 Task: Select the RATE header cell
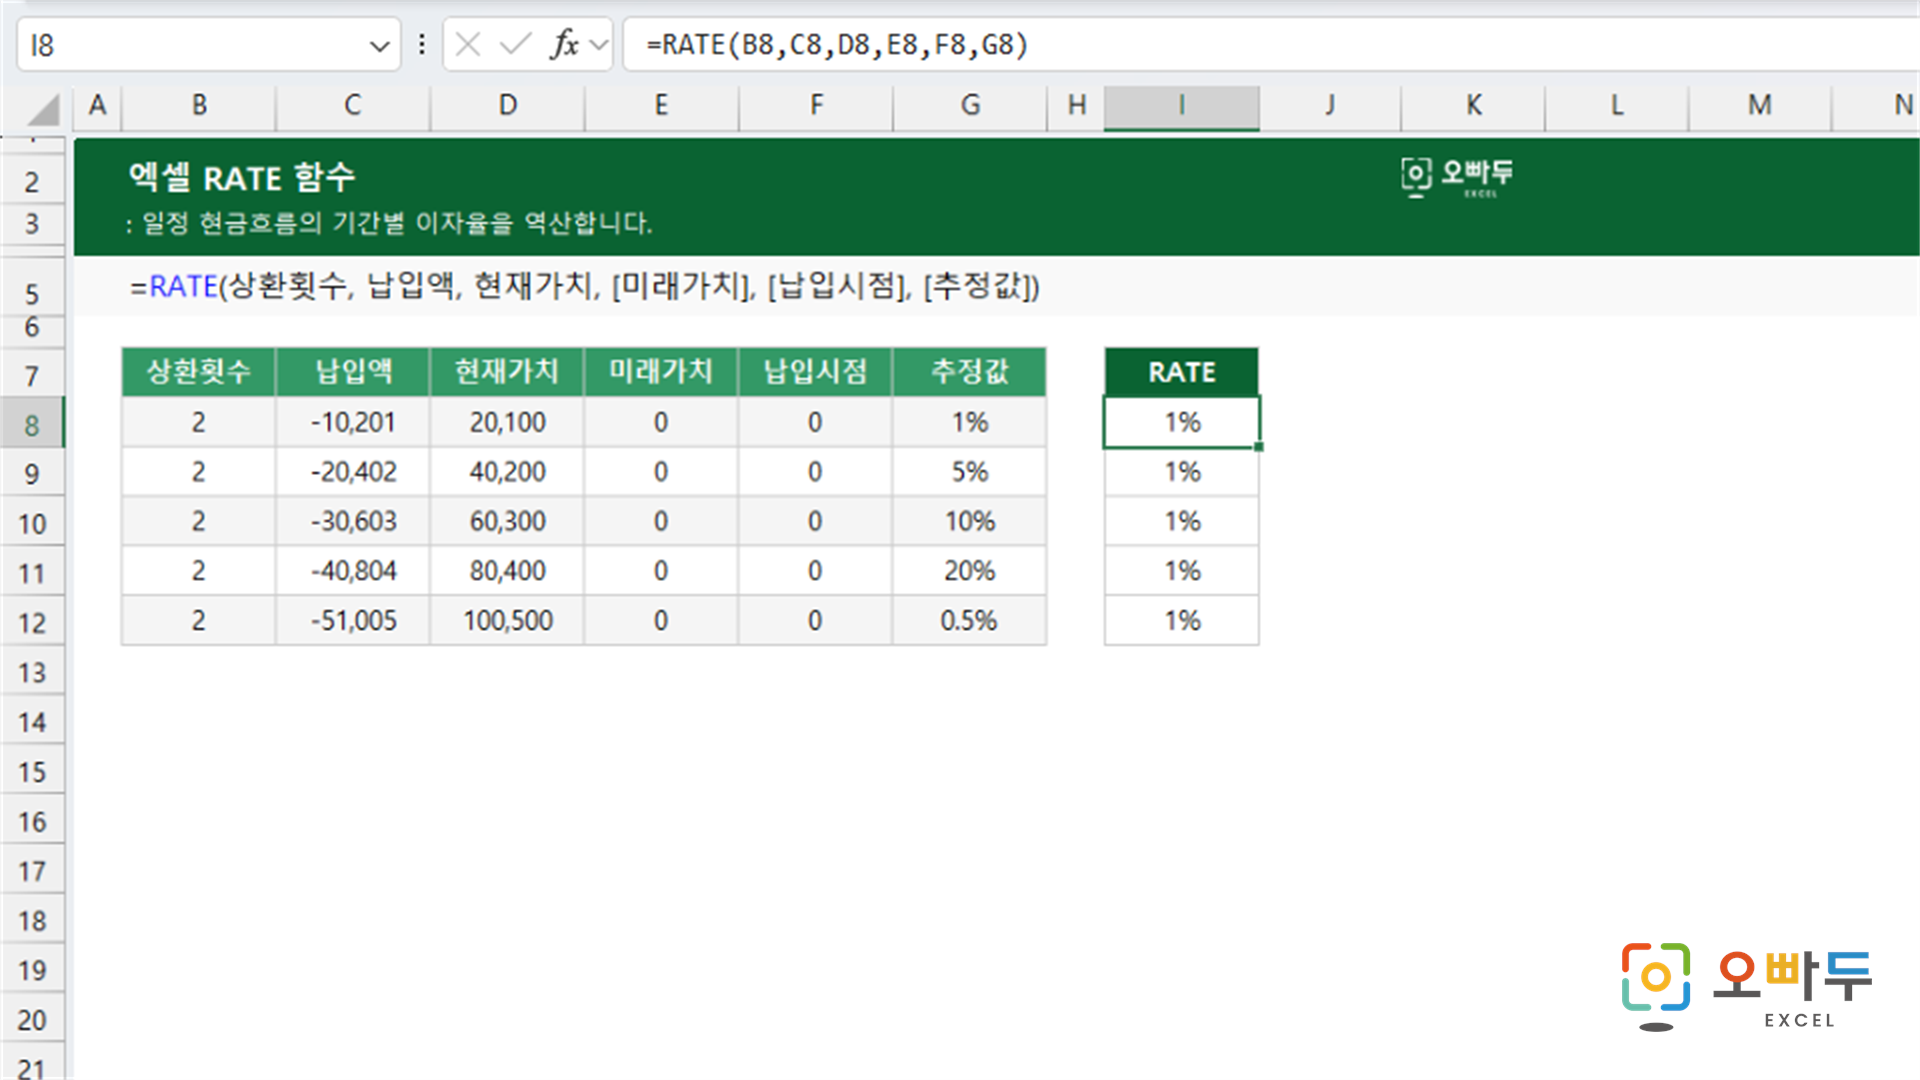coord(1181,372)
